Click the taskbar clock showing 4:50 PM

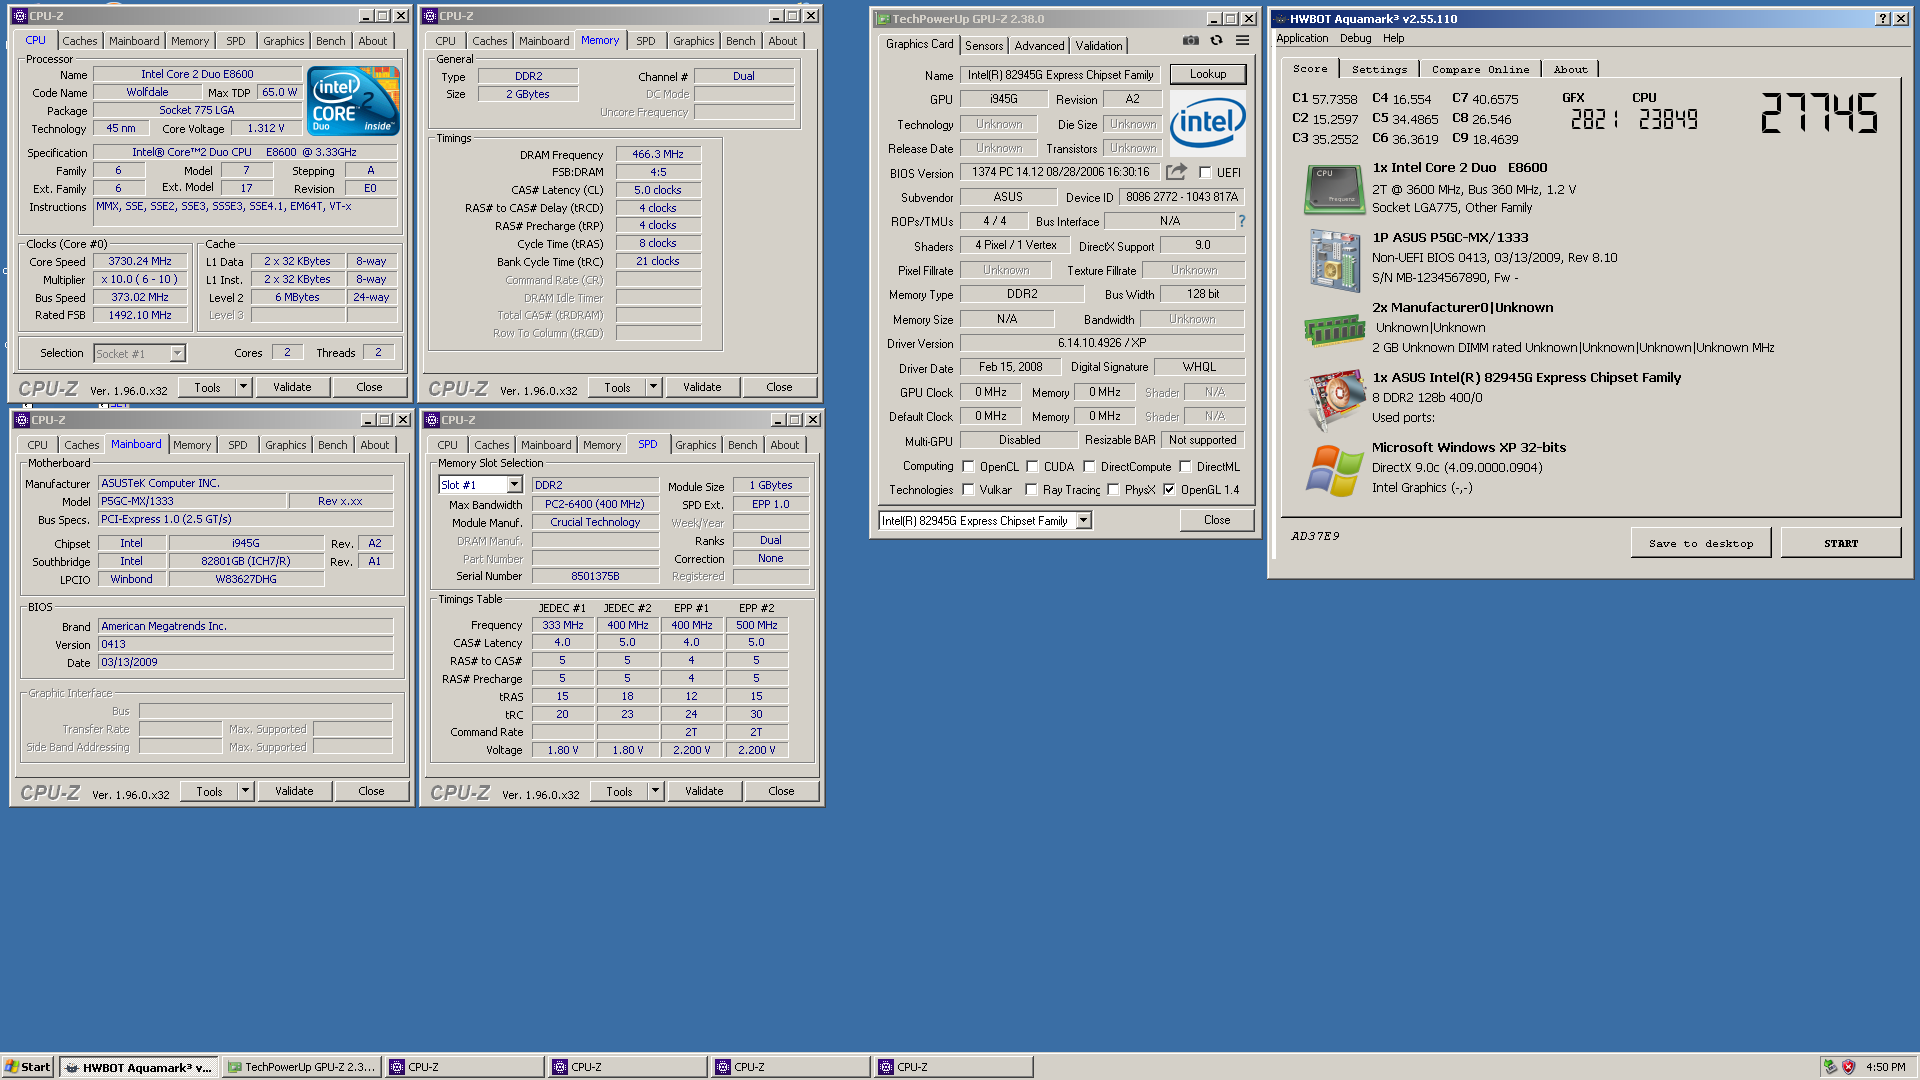point(1885,1067)
